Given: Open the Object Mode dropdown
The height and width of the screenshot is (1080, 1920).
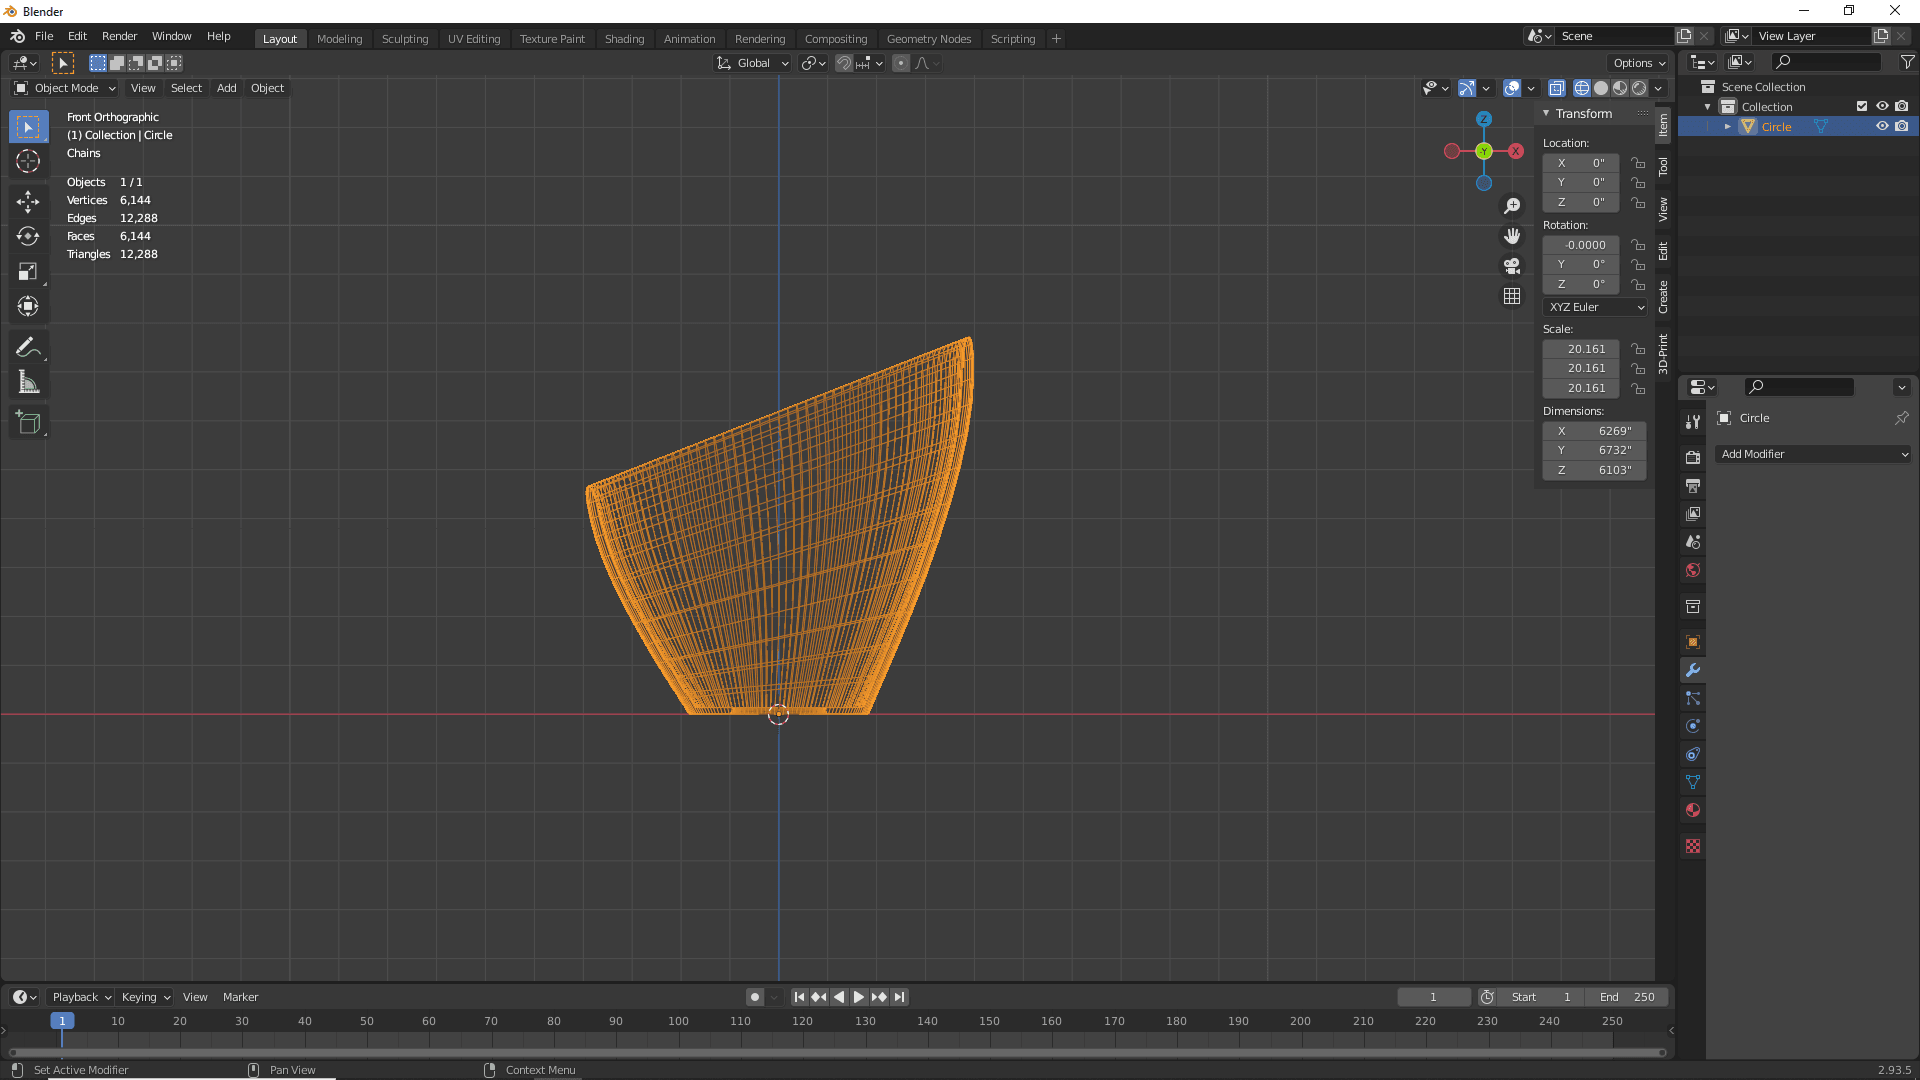Looking at the screenshot, I should pos(65,88).
